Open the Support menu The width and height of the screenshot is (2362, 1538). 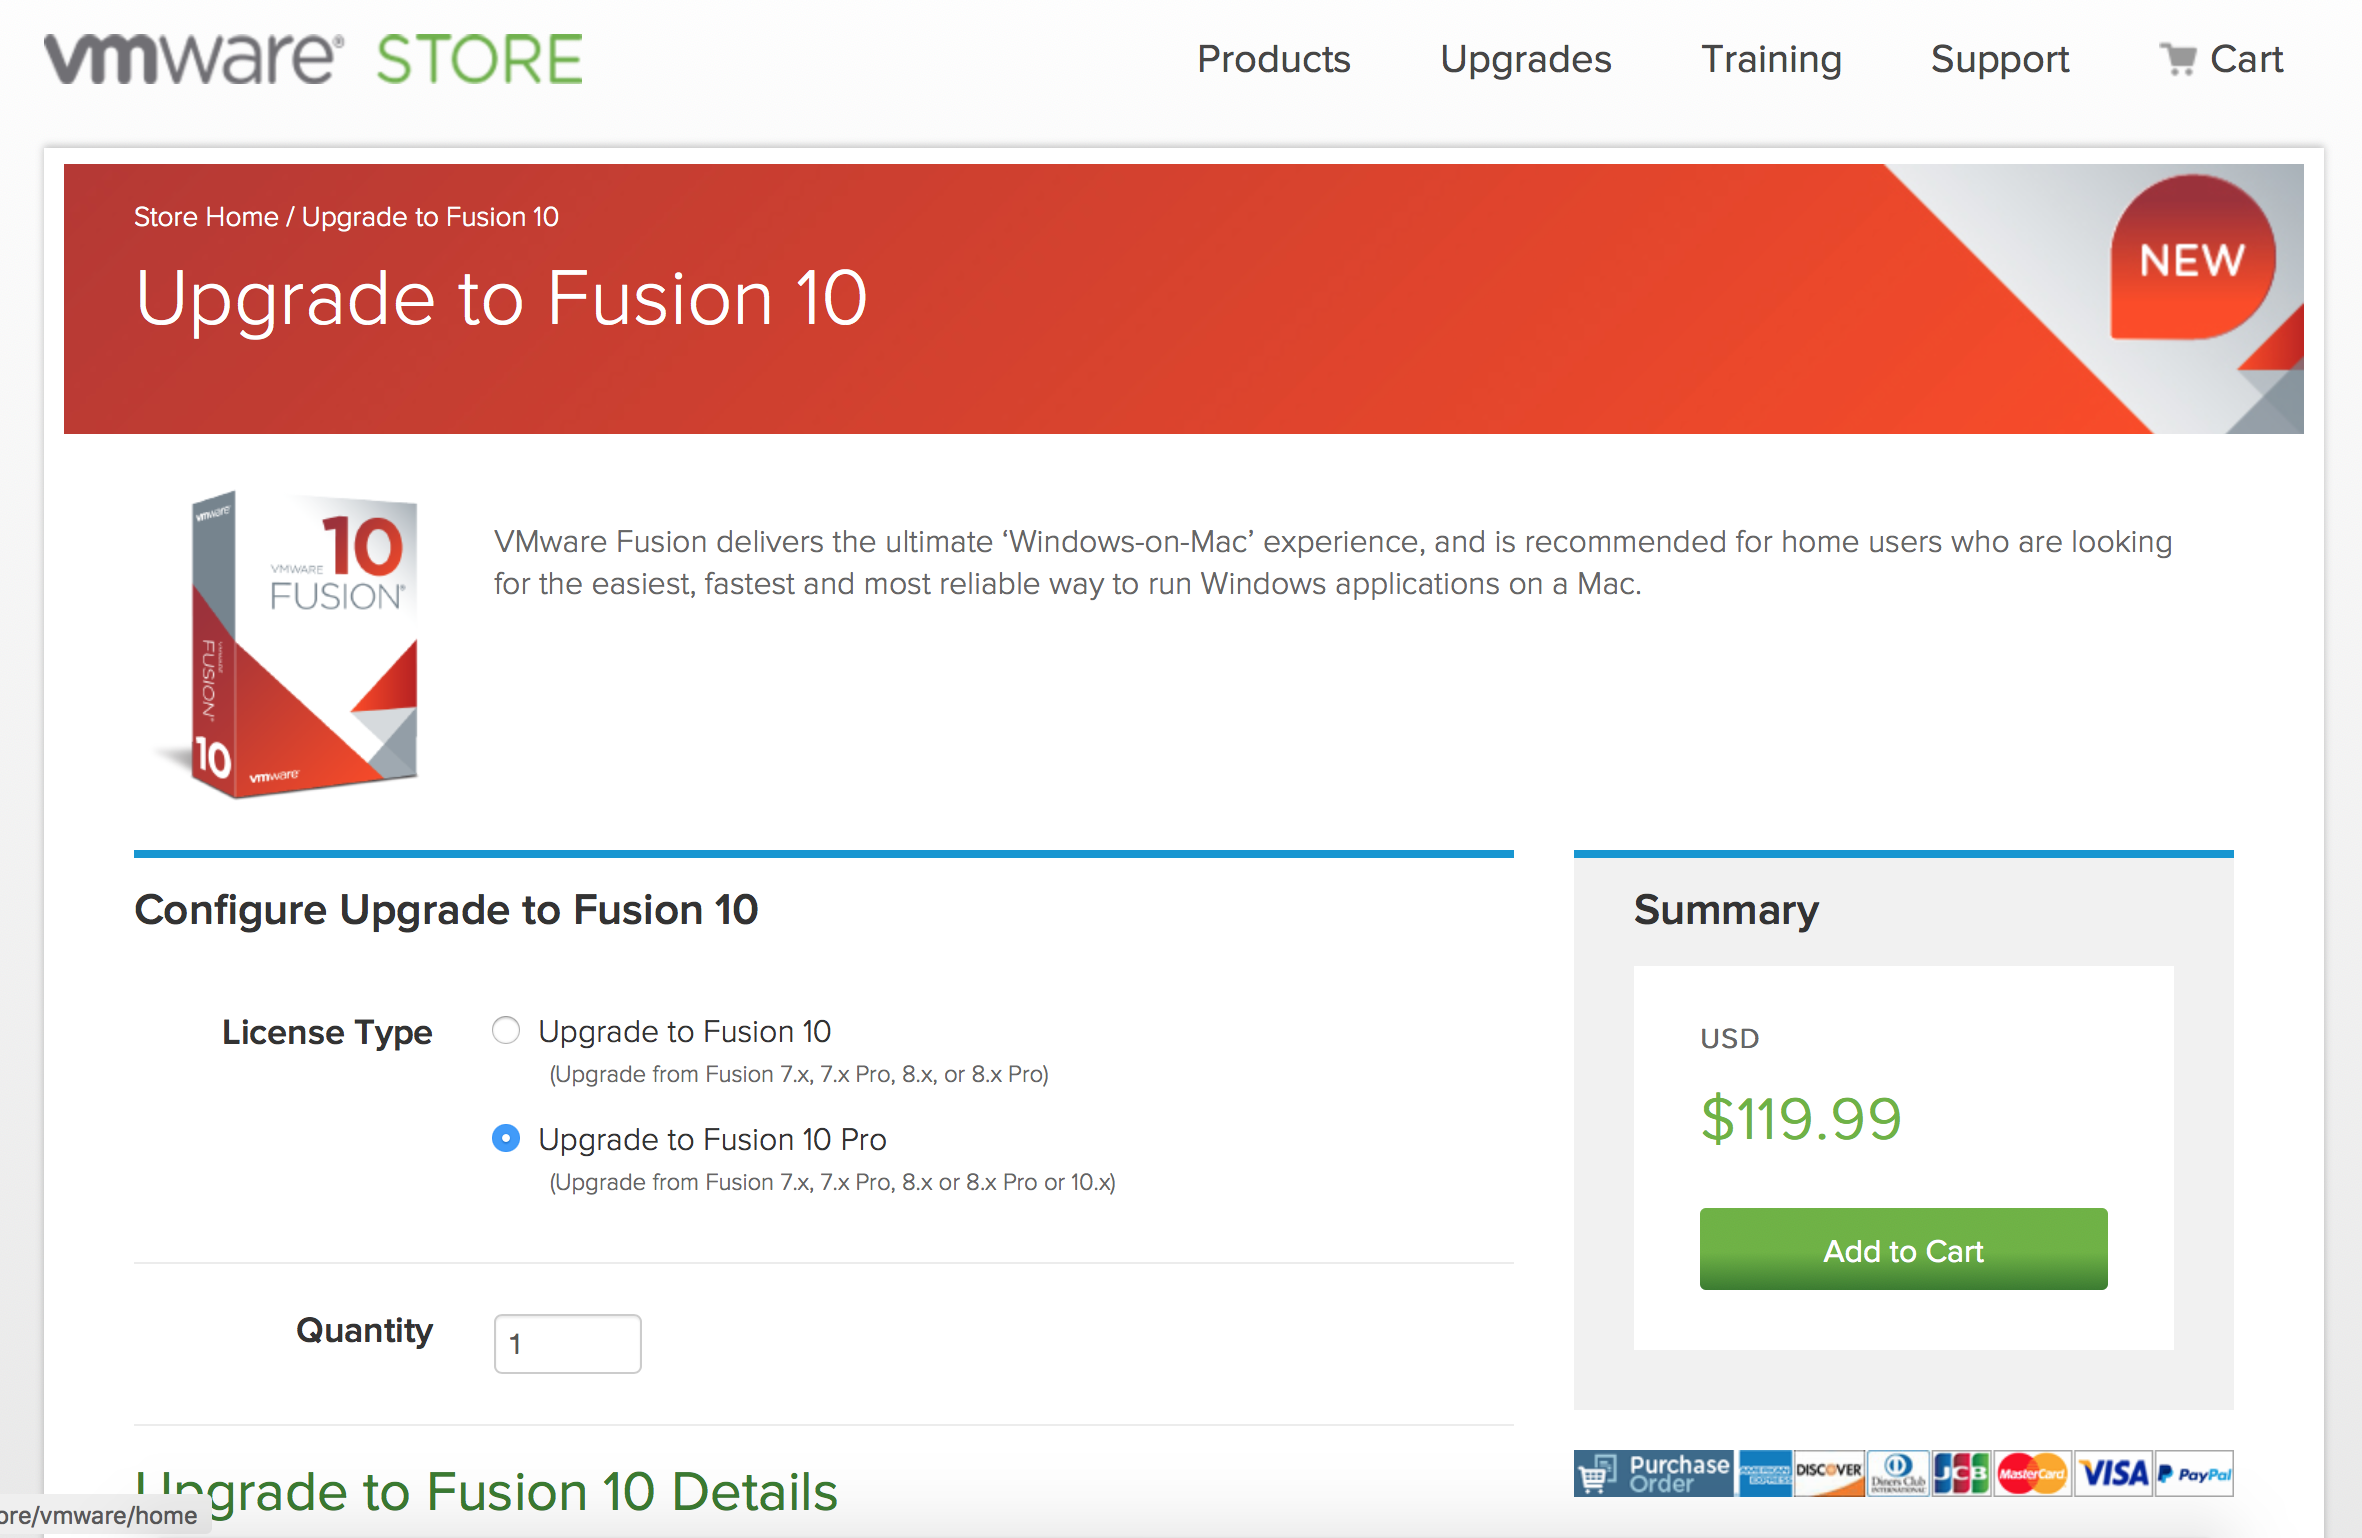click(1999, 60)
